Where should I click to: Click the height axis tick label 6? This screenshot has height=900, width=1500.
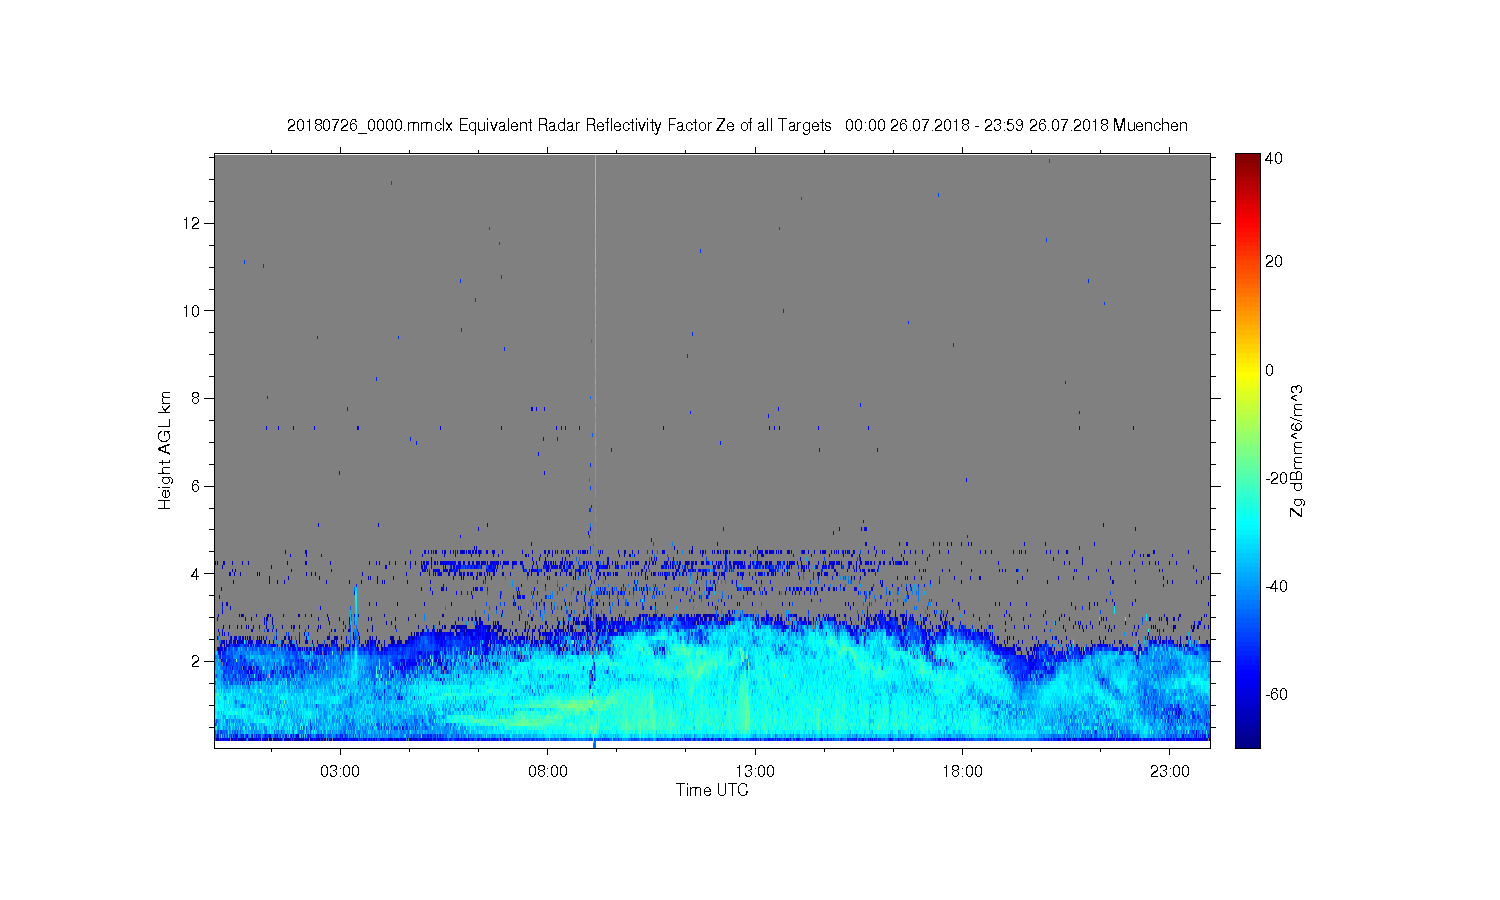pyautogui.click(x=197, y=486)
